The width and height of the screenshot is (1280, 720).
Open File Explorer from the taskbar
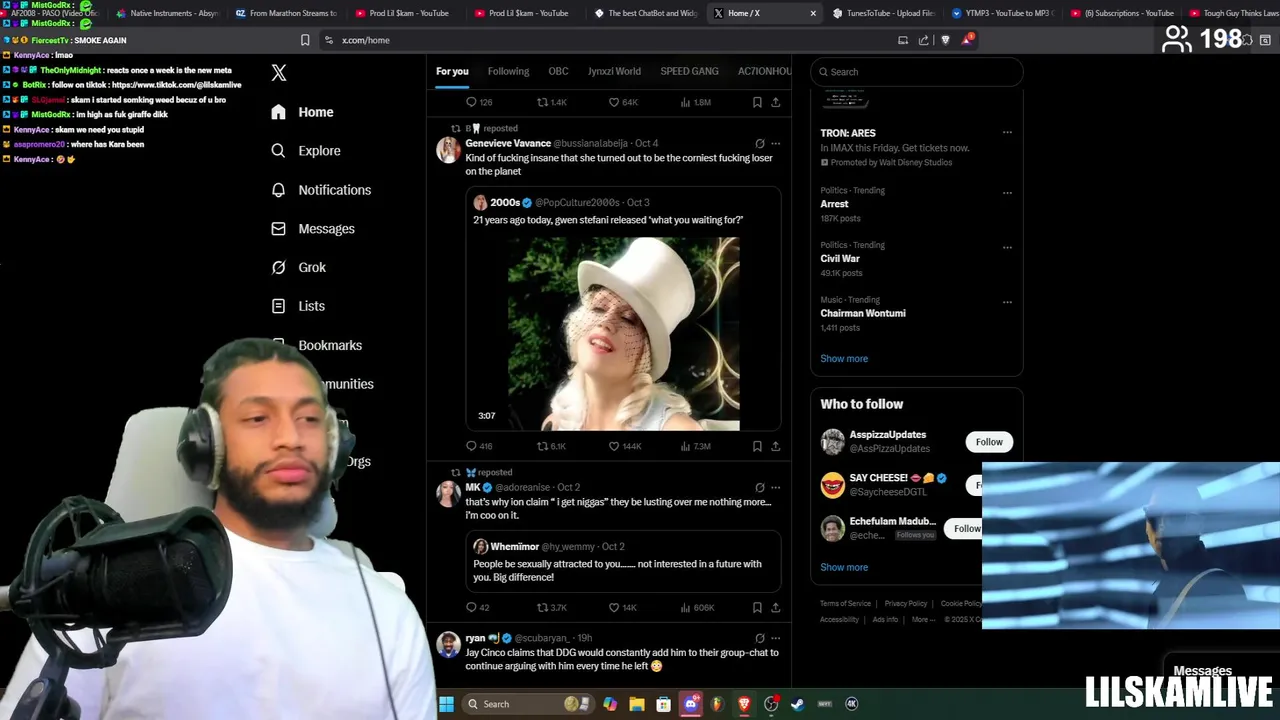[x=636, y=704]
